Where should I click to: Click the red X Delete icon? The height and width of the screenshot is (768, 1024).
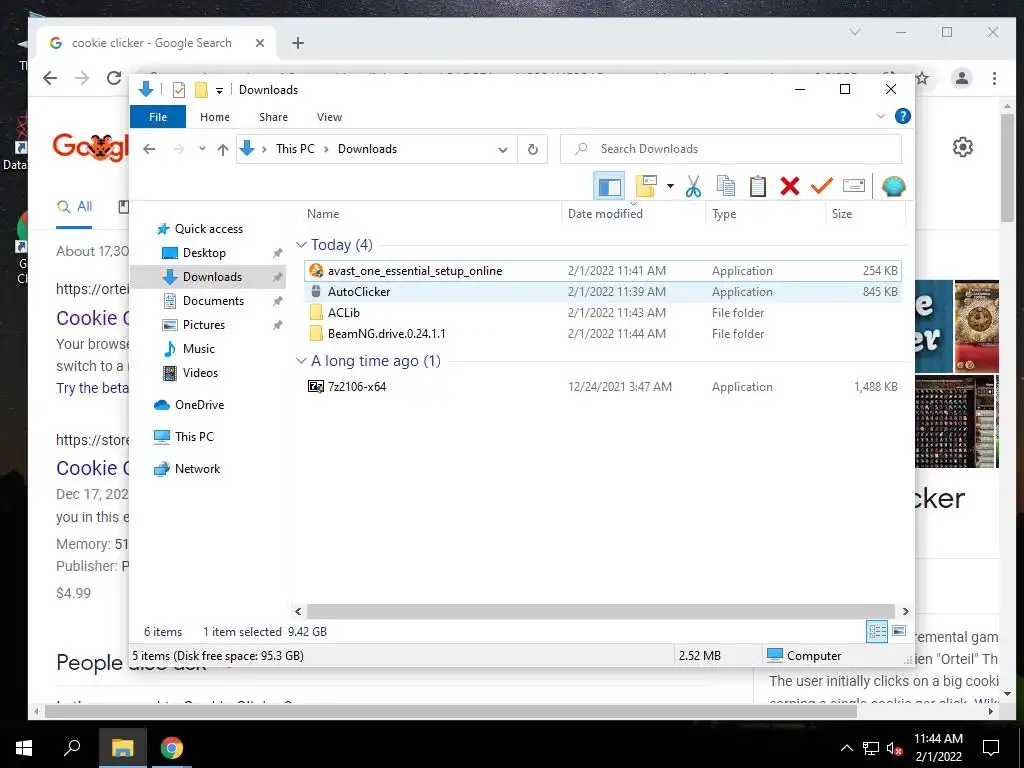[790, 187]
